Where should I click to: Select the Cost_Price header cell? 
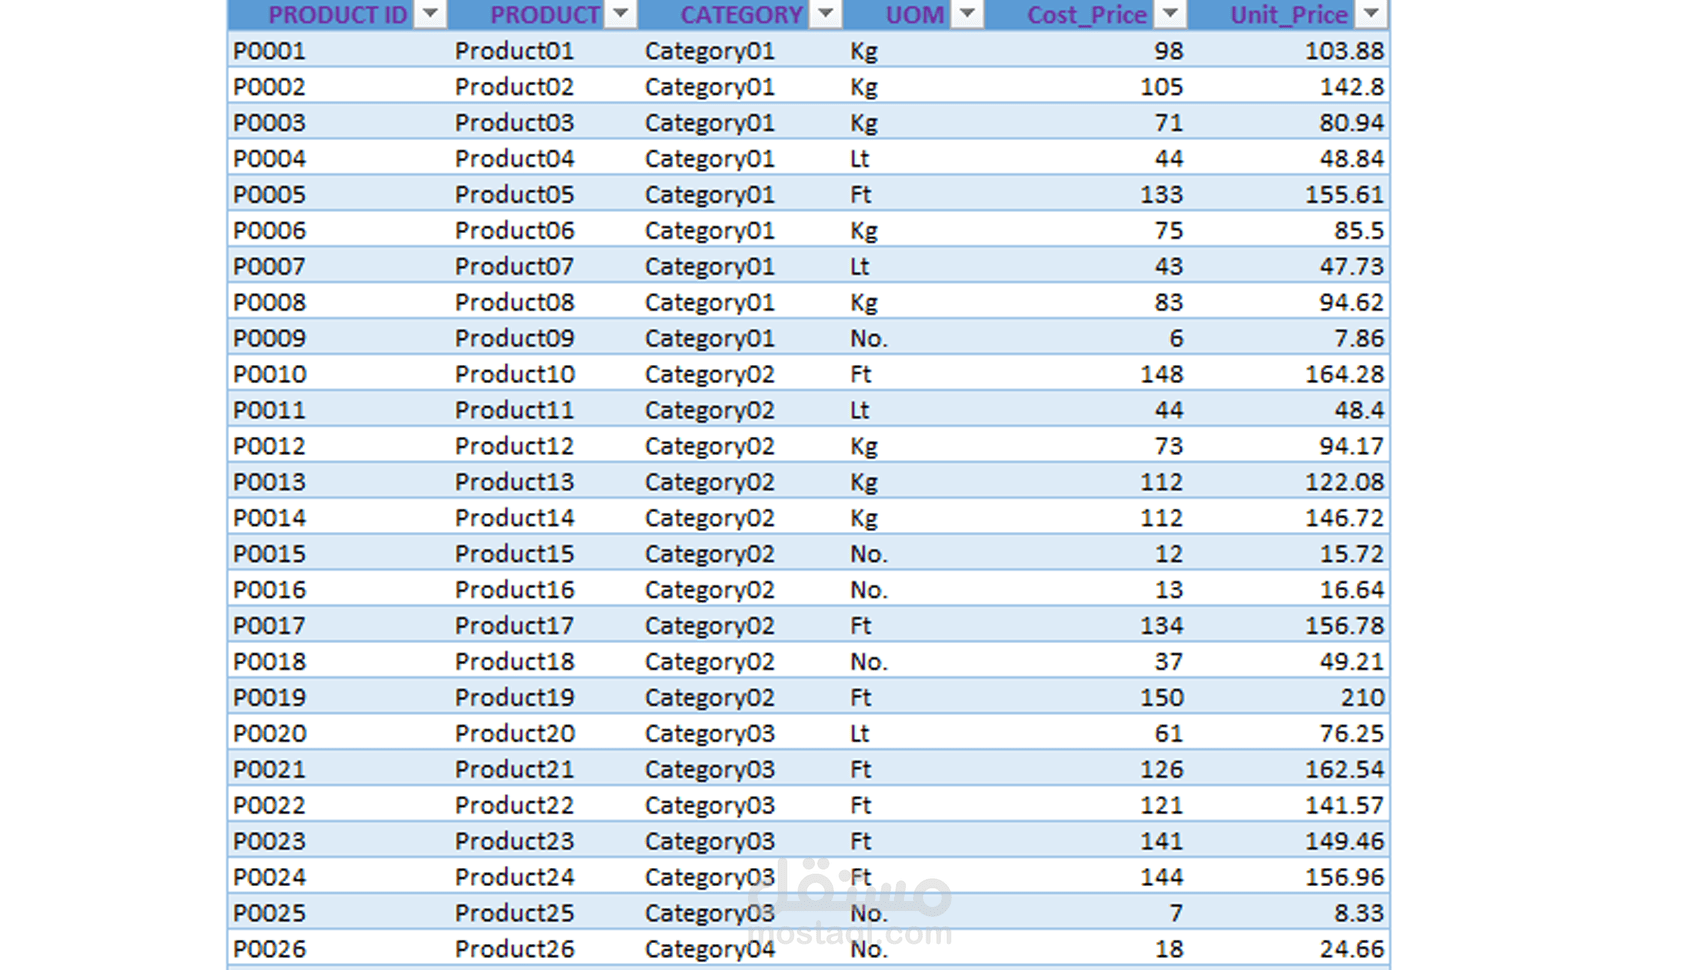(x=1087, y=15)
